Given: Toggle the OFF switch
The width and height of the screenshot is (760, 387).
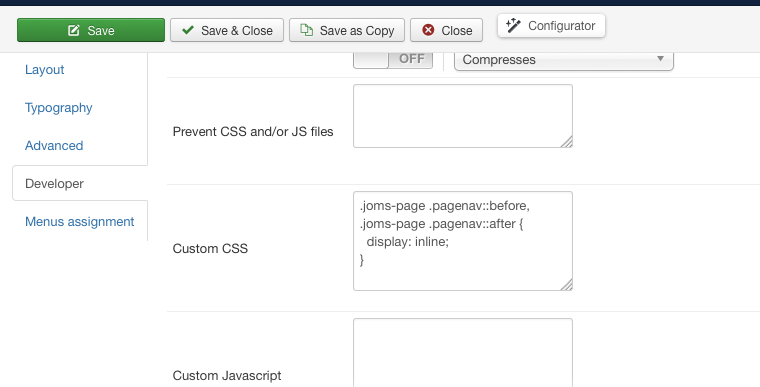Looking at the screenshot, I should coord(393,59).
